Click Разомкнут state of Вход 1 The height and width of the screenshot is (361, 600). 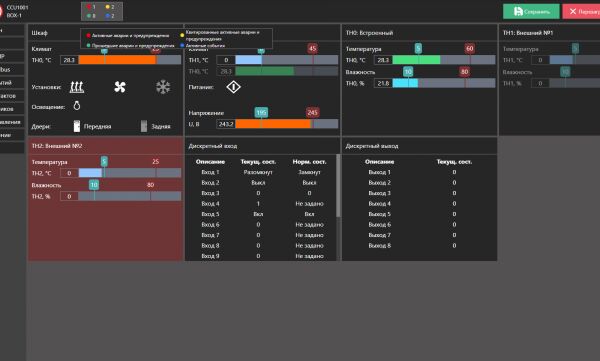click(258, 172)
